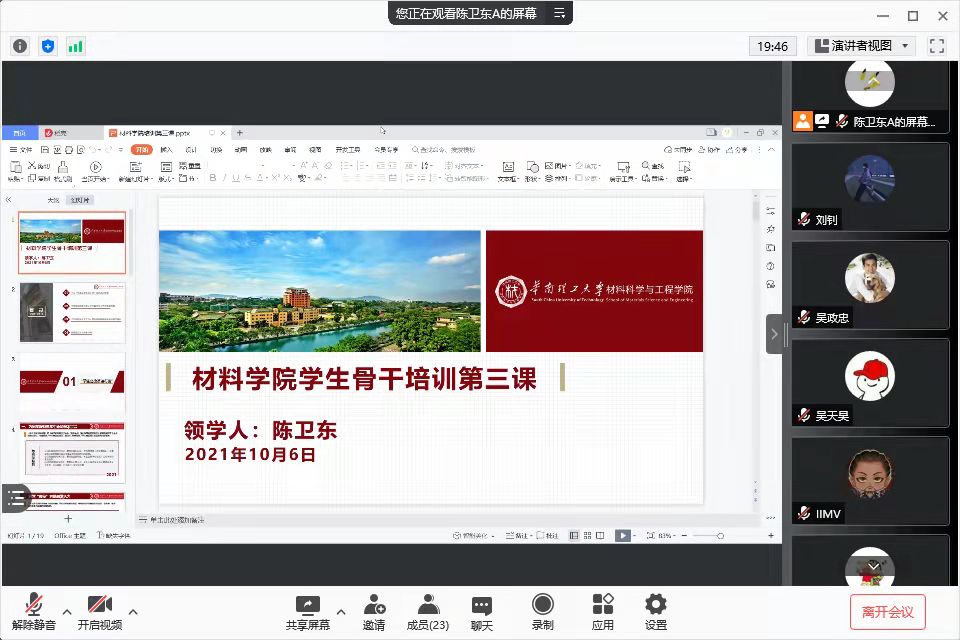Open the 成员(23) members list
The height and width of the screenshot is (640, 960).
[427, 612]
